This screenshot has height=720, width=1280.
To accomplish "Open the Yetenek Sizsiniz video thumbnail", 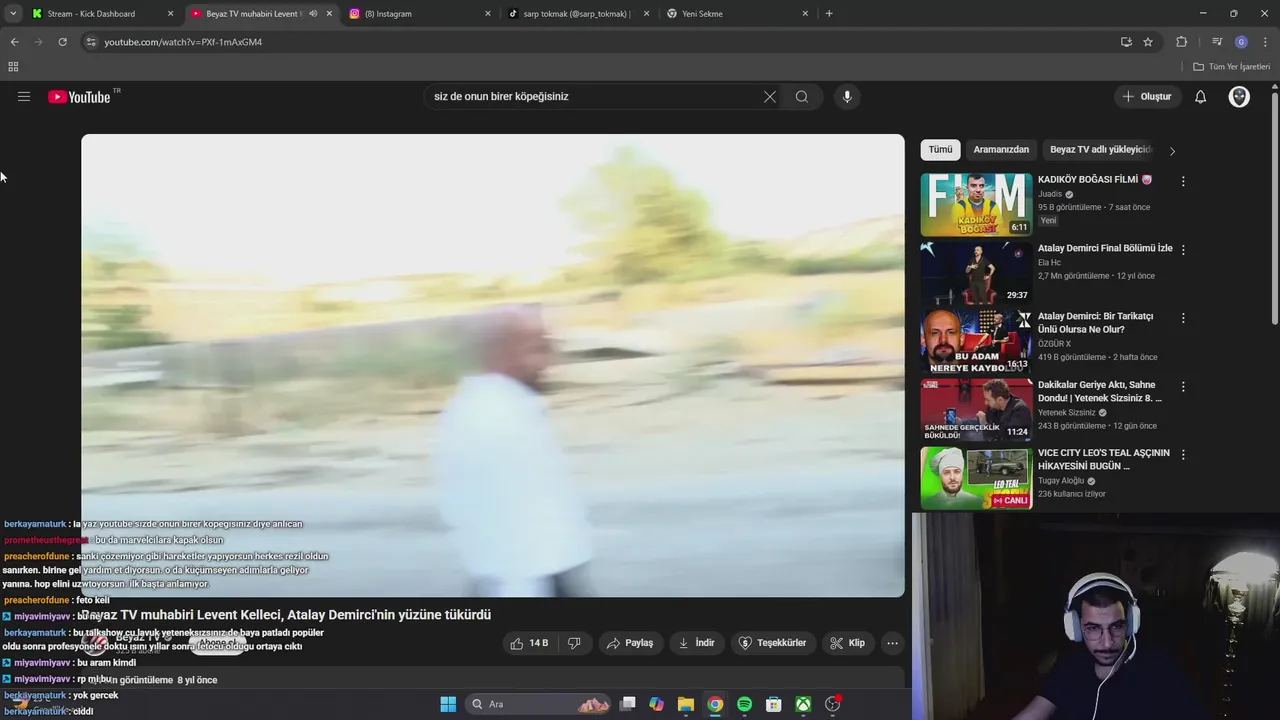I will [x=976, y=409].
